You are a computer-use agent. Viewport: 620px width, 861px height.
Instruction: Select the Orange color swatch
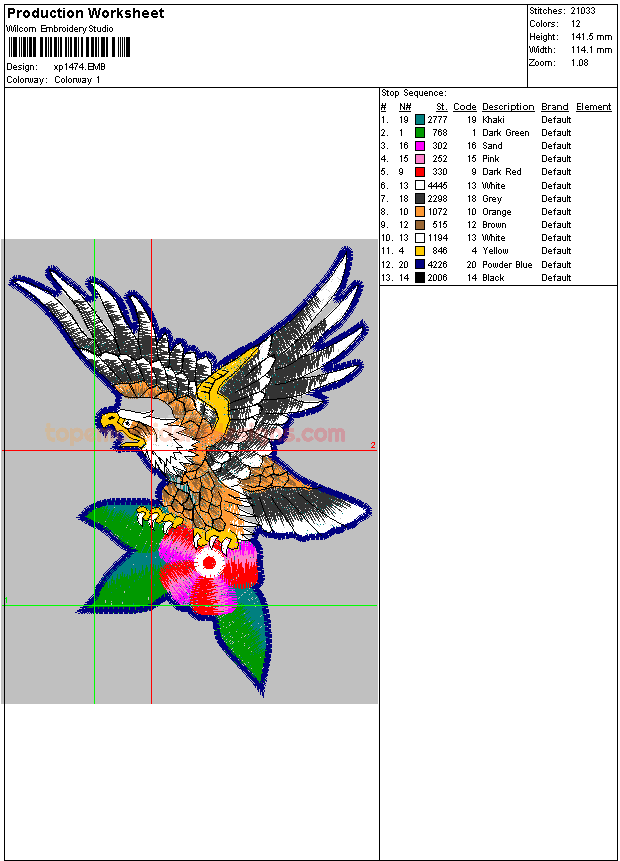click(420, 212)
